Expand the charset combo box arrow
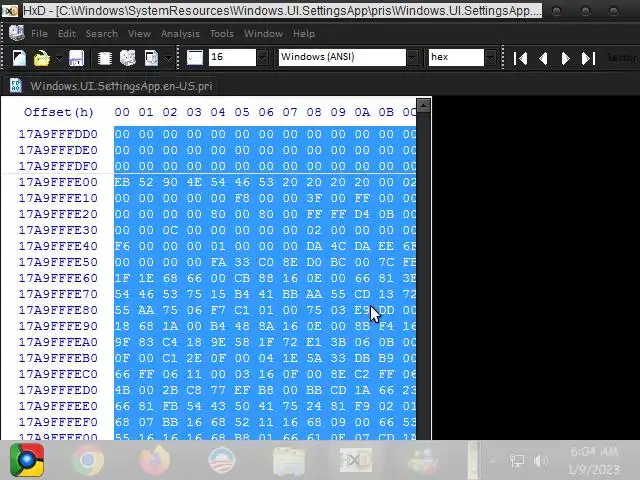Image resolution: width=640 pixels, height=480 pixels. point(412,58)
